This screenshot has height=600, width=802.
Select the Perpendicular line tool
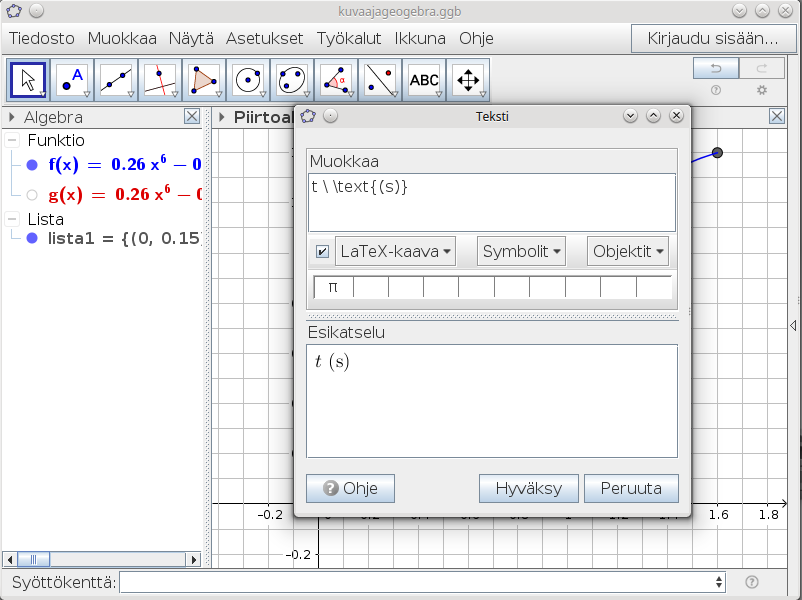point(160,80)
